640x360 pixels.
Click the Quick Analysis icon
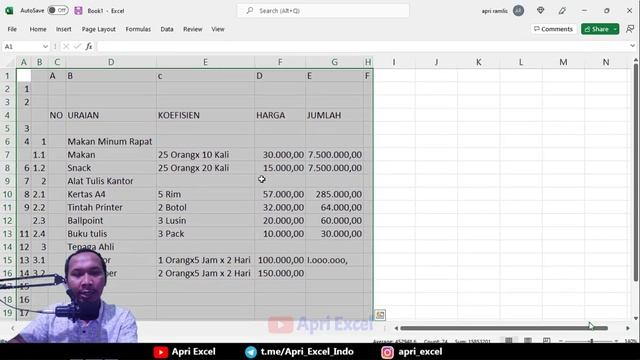pos(380,315)
